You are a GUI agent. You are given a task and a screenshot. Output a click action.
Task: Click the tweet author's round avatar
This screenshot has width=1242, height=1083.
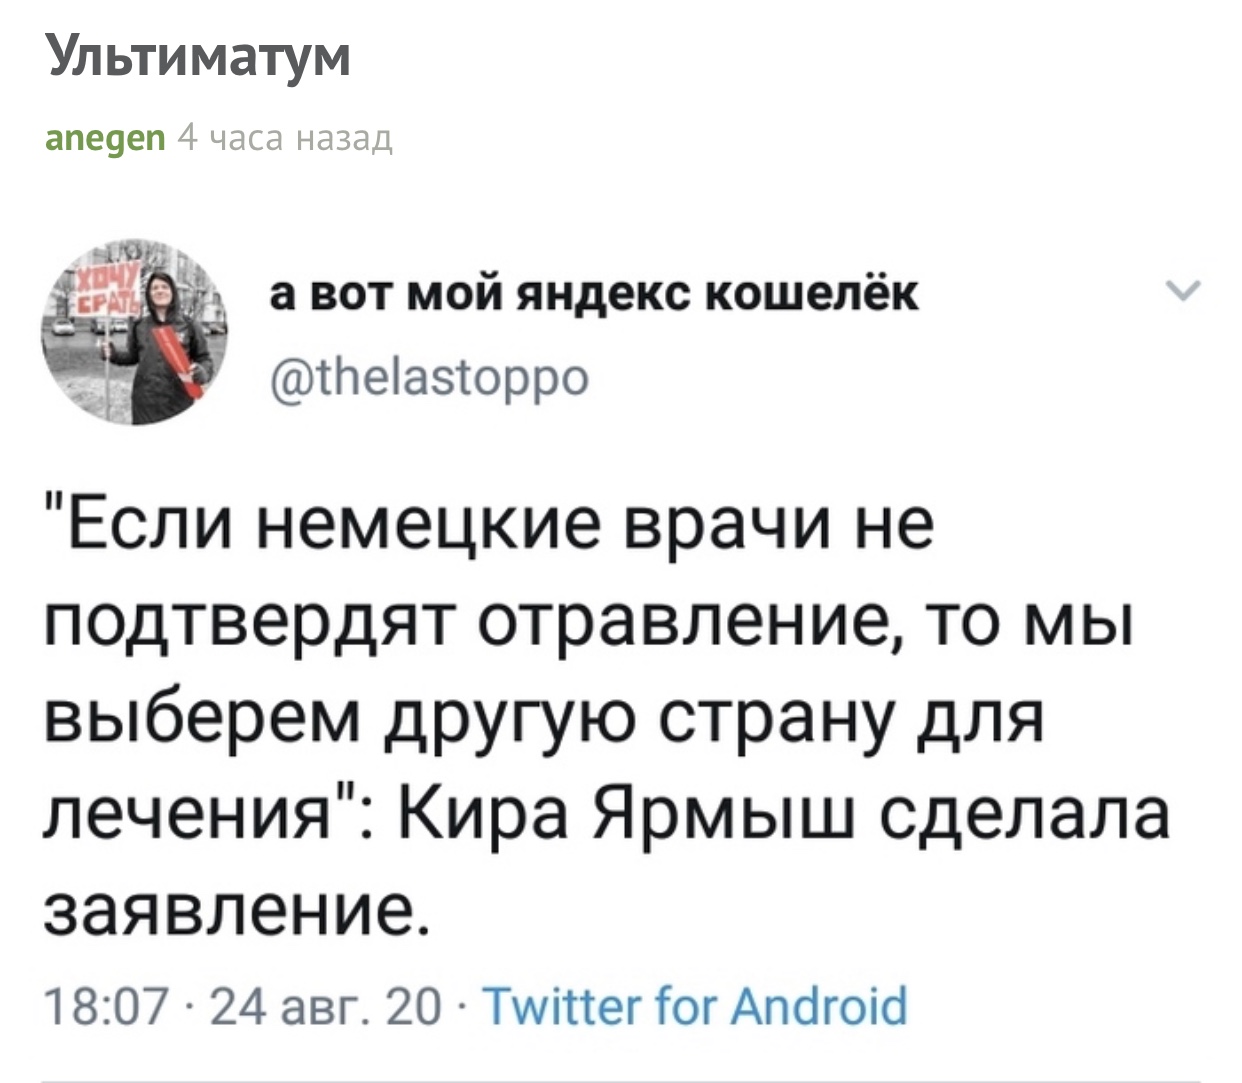[x=134, y=332]
